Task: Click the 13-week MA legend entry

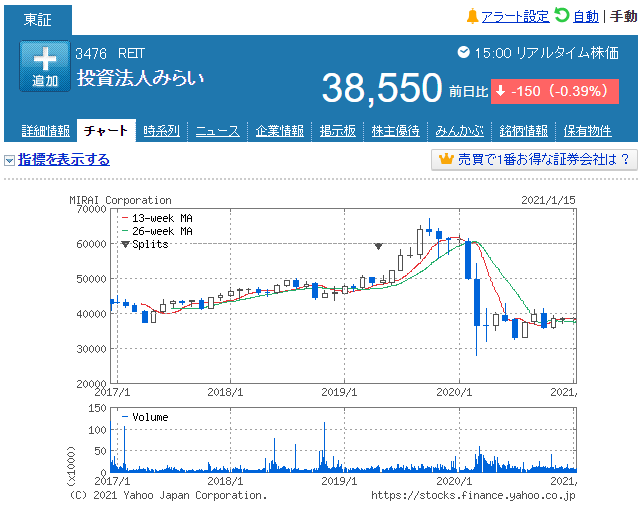Action: tap(157, 218)
